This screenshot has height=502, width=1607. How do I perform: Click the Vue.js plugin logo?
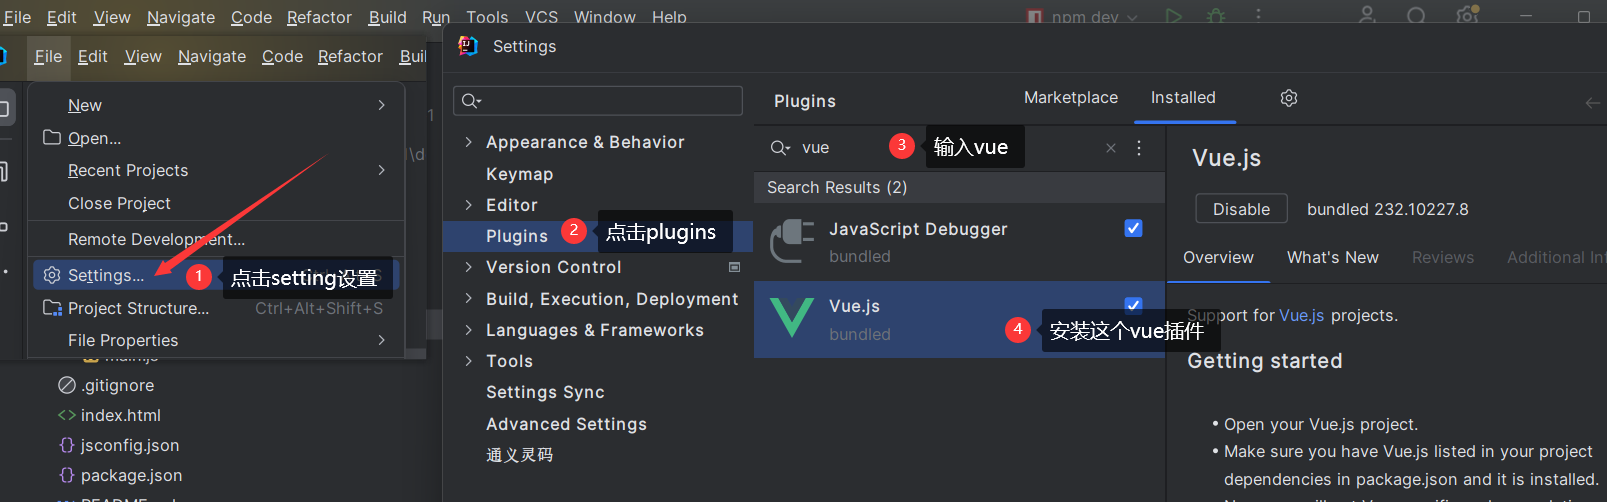click(792, 319)
